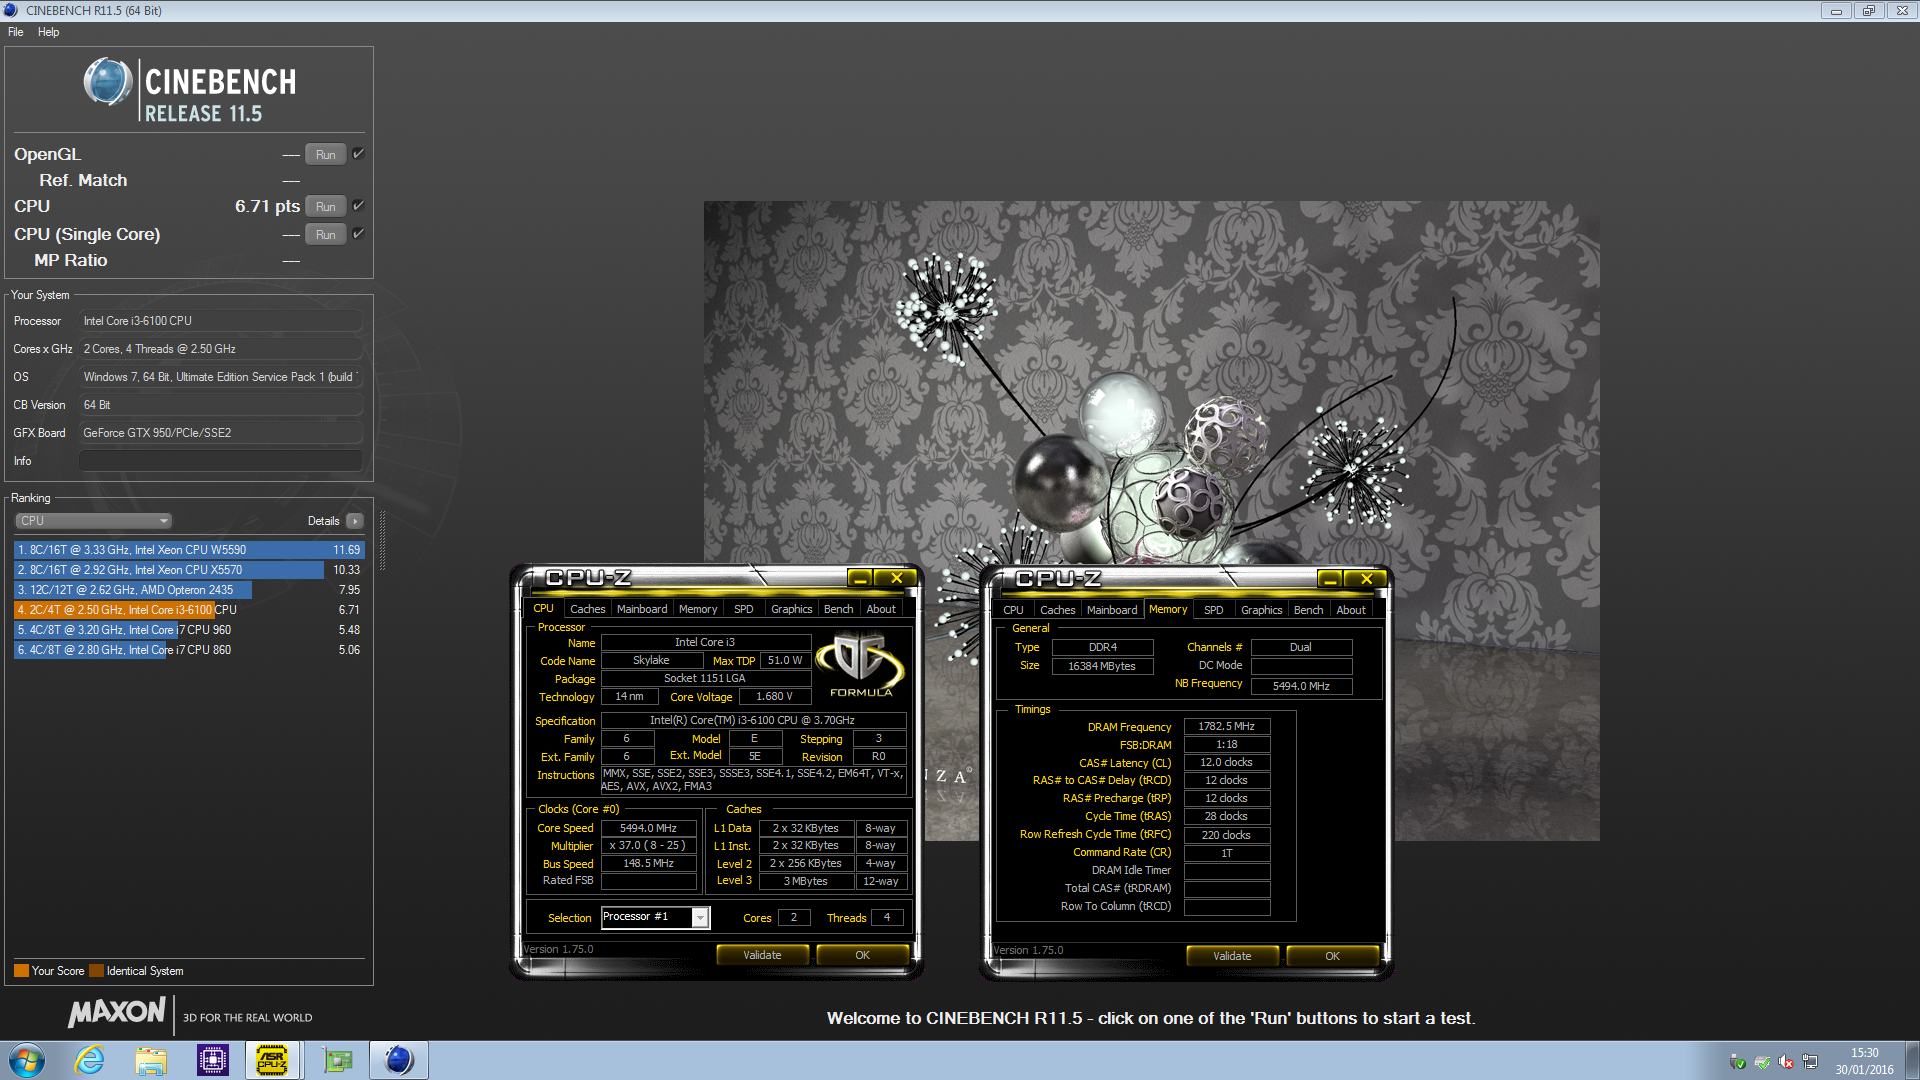Viewport: 1920px width, 1080px height.
Task: Switch to the ASRock CPU-Z taskbar item
Action: coord(273,1060)
